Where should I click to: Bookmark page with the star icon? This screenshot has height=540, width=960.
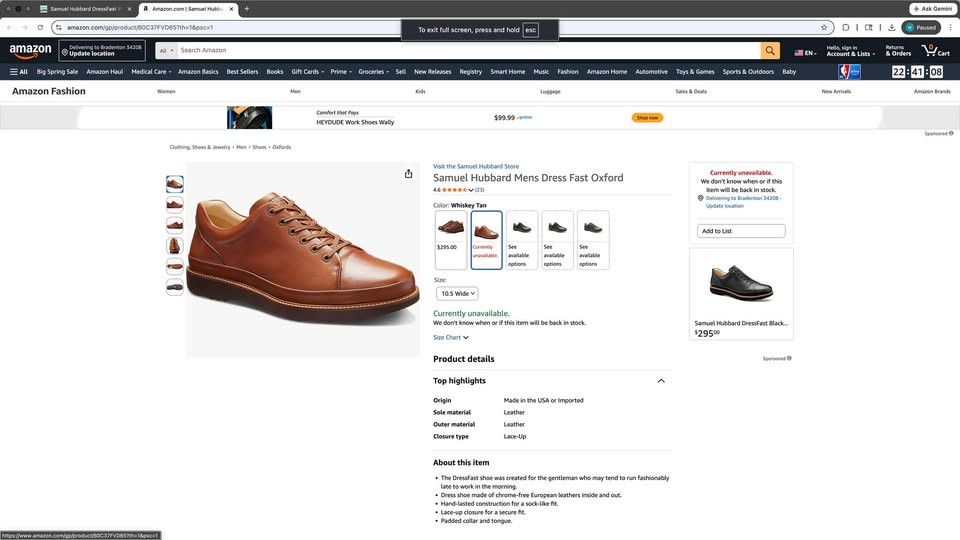(x=824, y=28)
